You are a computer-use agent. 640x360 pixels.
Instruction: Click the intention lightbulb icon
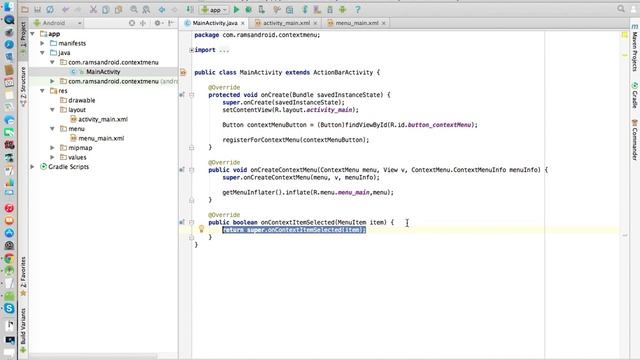(201, 229)
